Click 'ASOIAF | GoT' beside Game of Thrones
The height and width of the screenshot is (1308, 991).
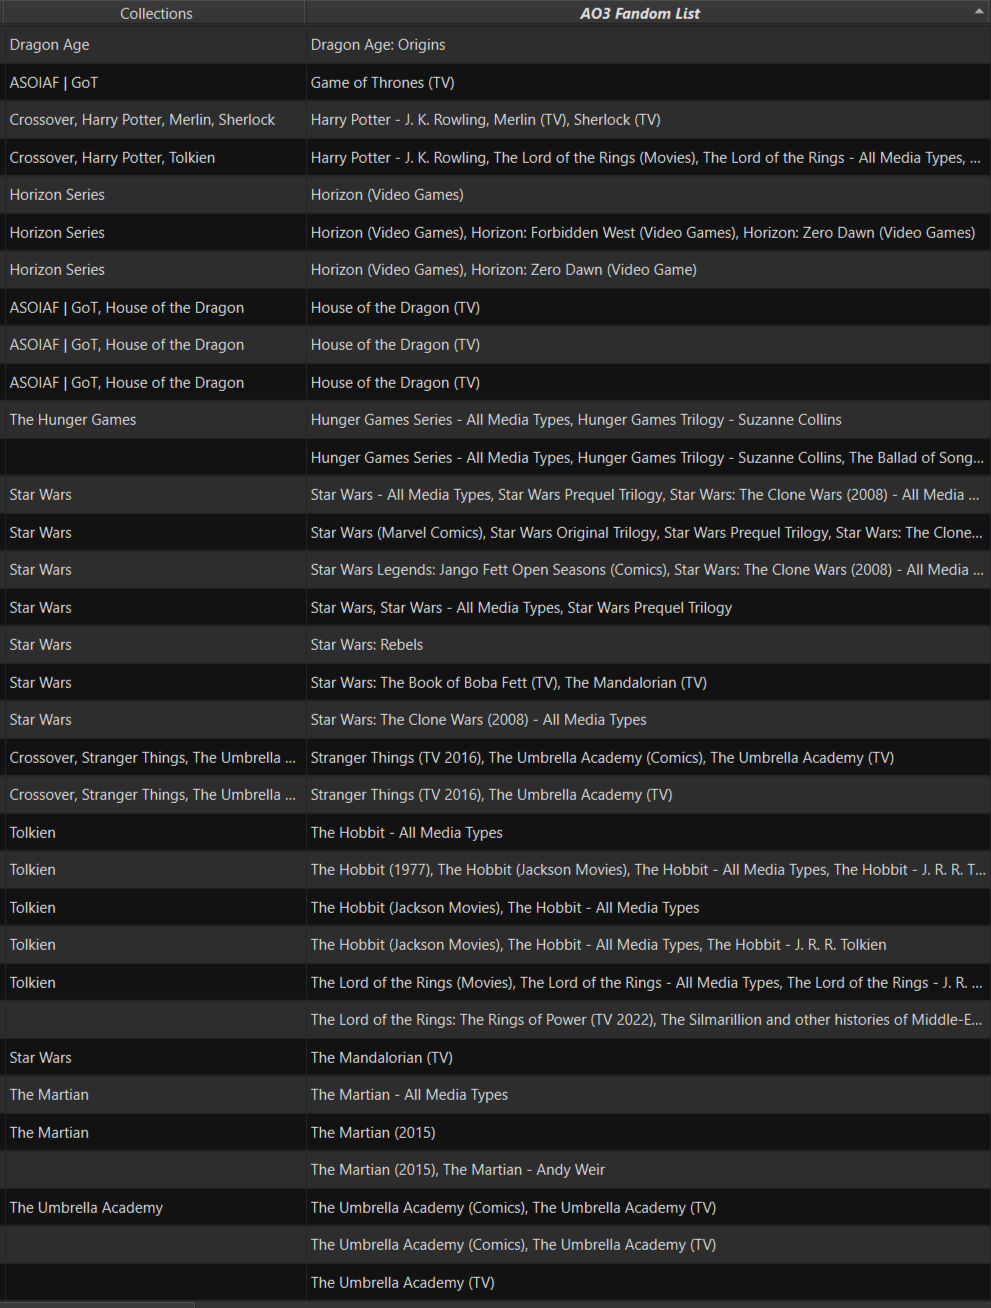pos(155,82)
